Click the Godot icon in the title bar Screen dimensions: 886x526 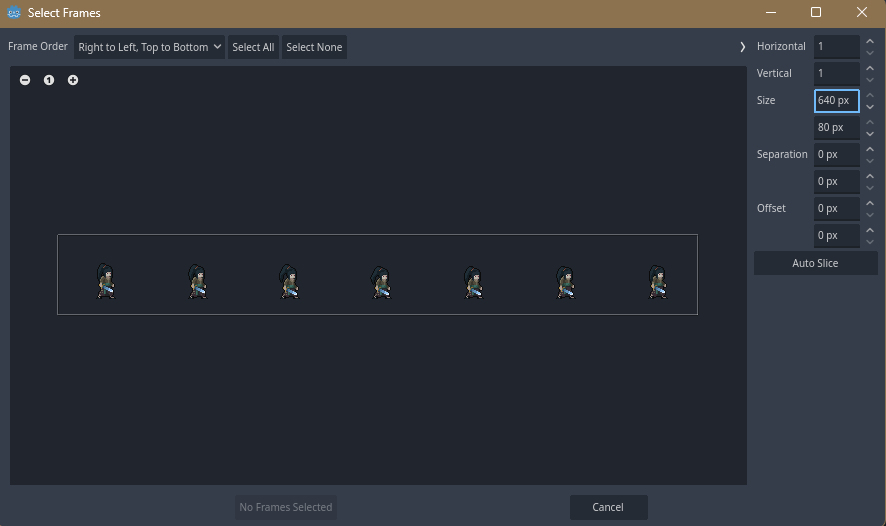[14, 13]
